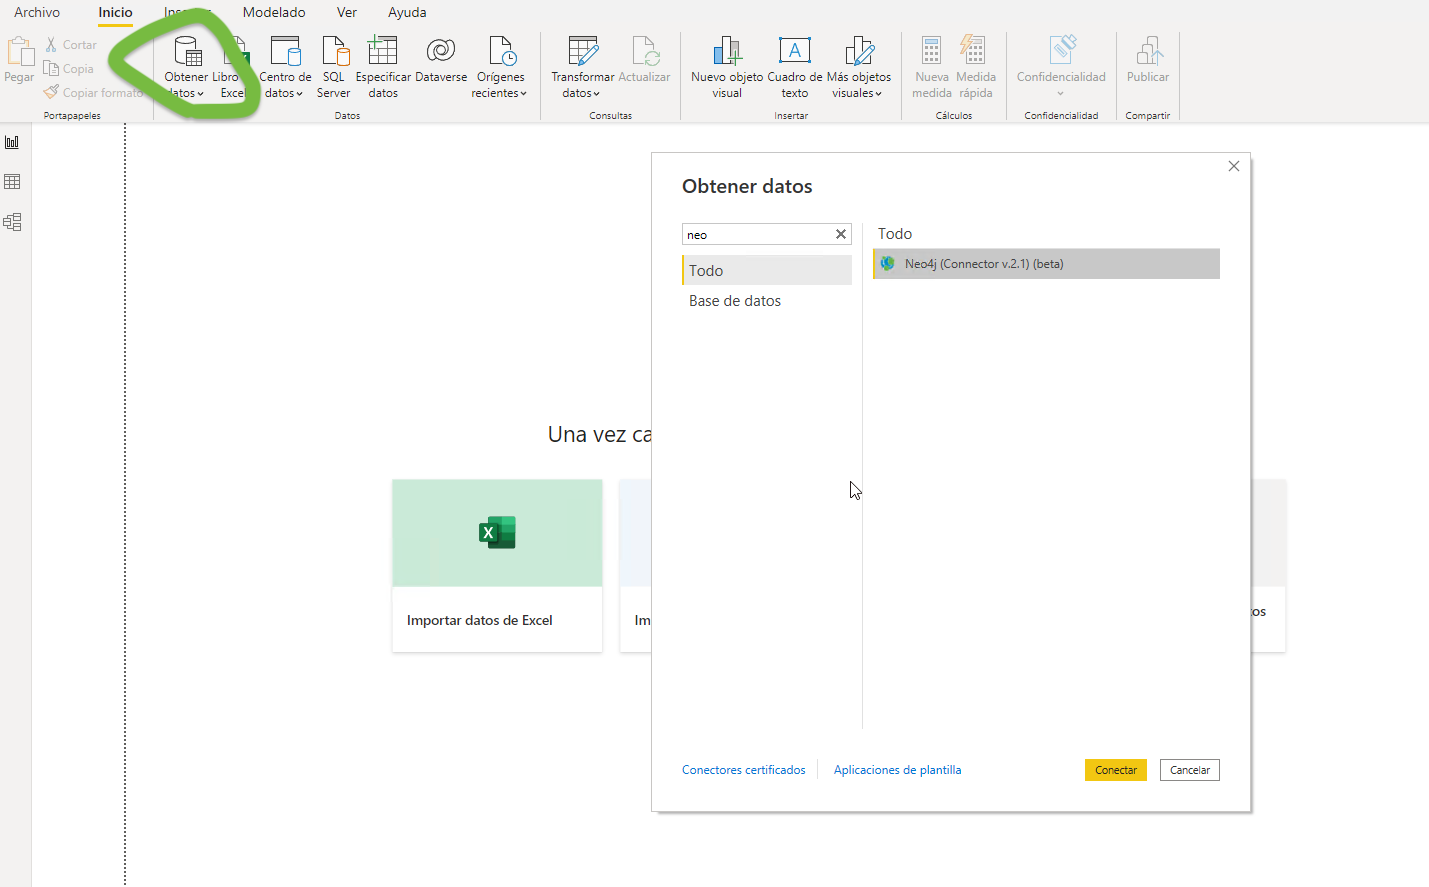Select Neo4j connector in results list
Viewport: 1429px width, 887px height.
[x=1045, y=264]
